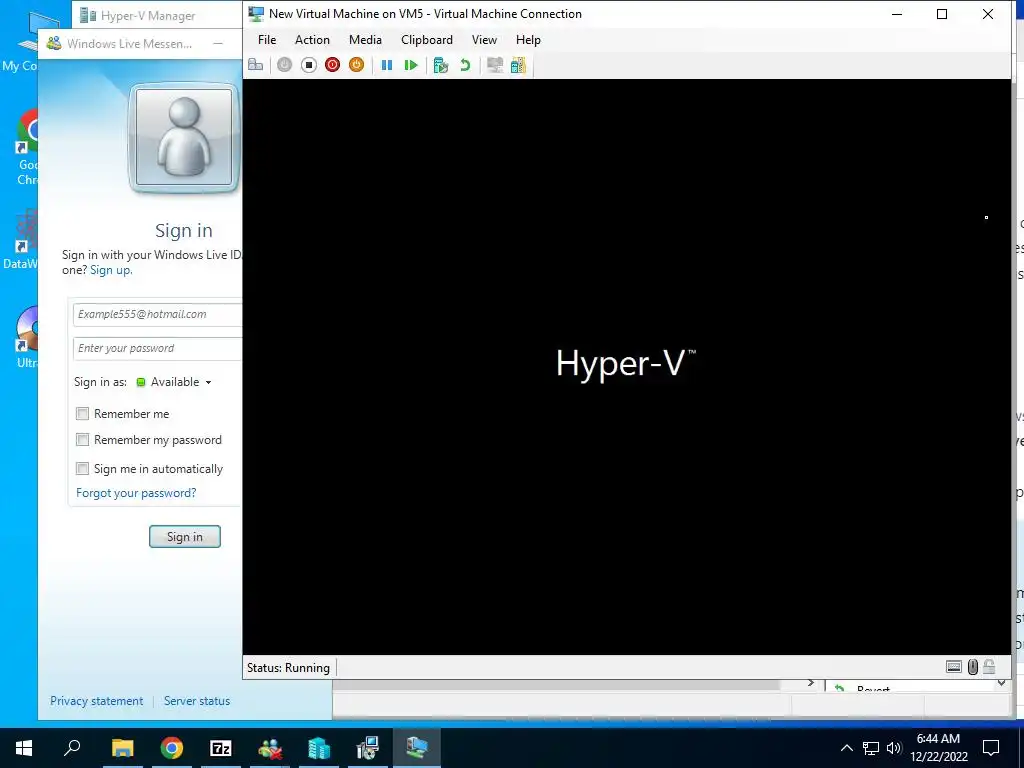Open 7-Zip from the taskbar
The width and height of the screenshot is (1024, 768).
tap(221, 748)
